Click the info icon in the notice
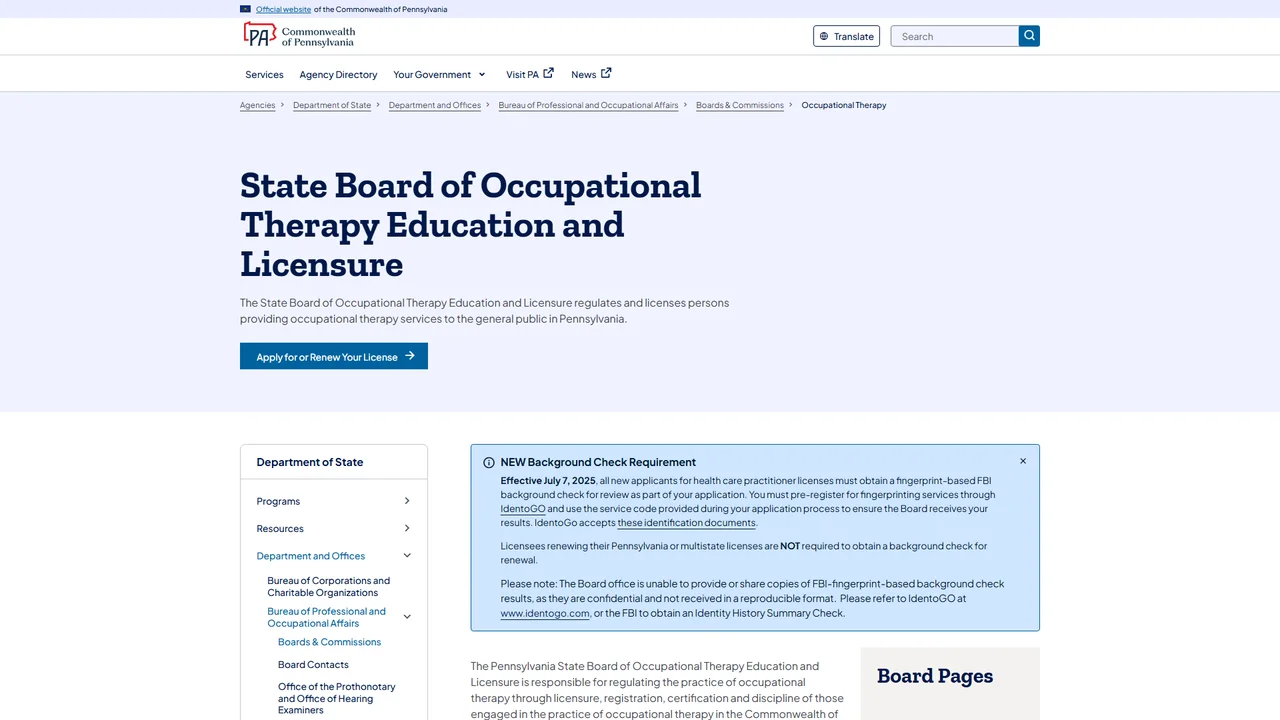The height and width of the screenshot is (720, 1280). click(x=489, y=463)
